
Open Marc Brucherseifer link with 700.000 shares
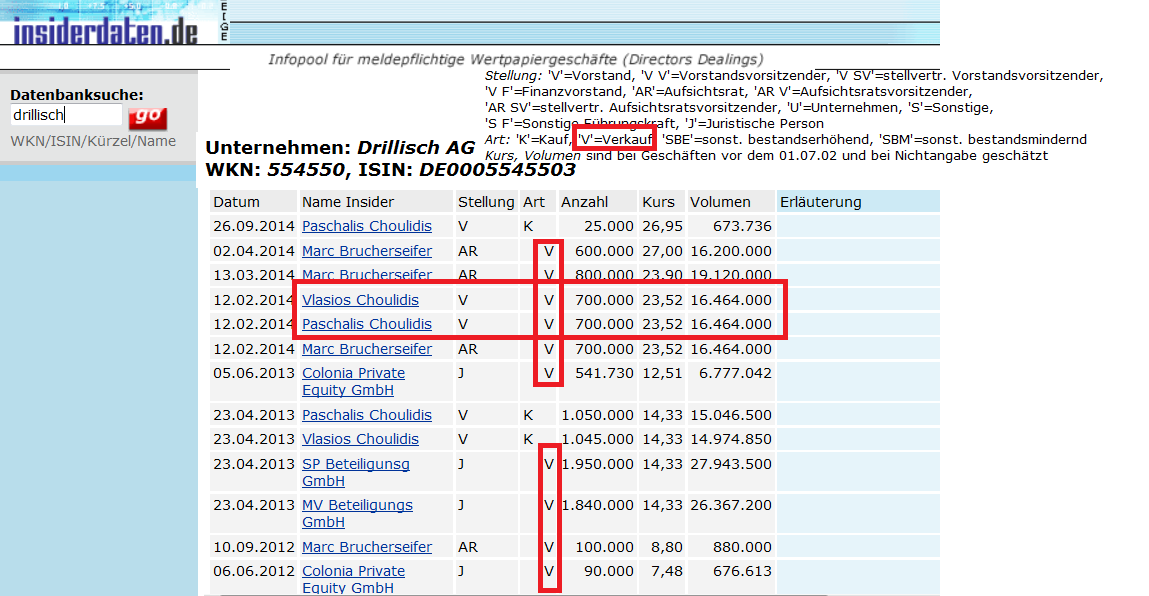coord(366,350)
